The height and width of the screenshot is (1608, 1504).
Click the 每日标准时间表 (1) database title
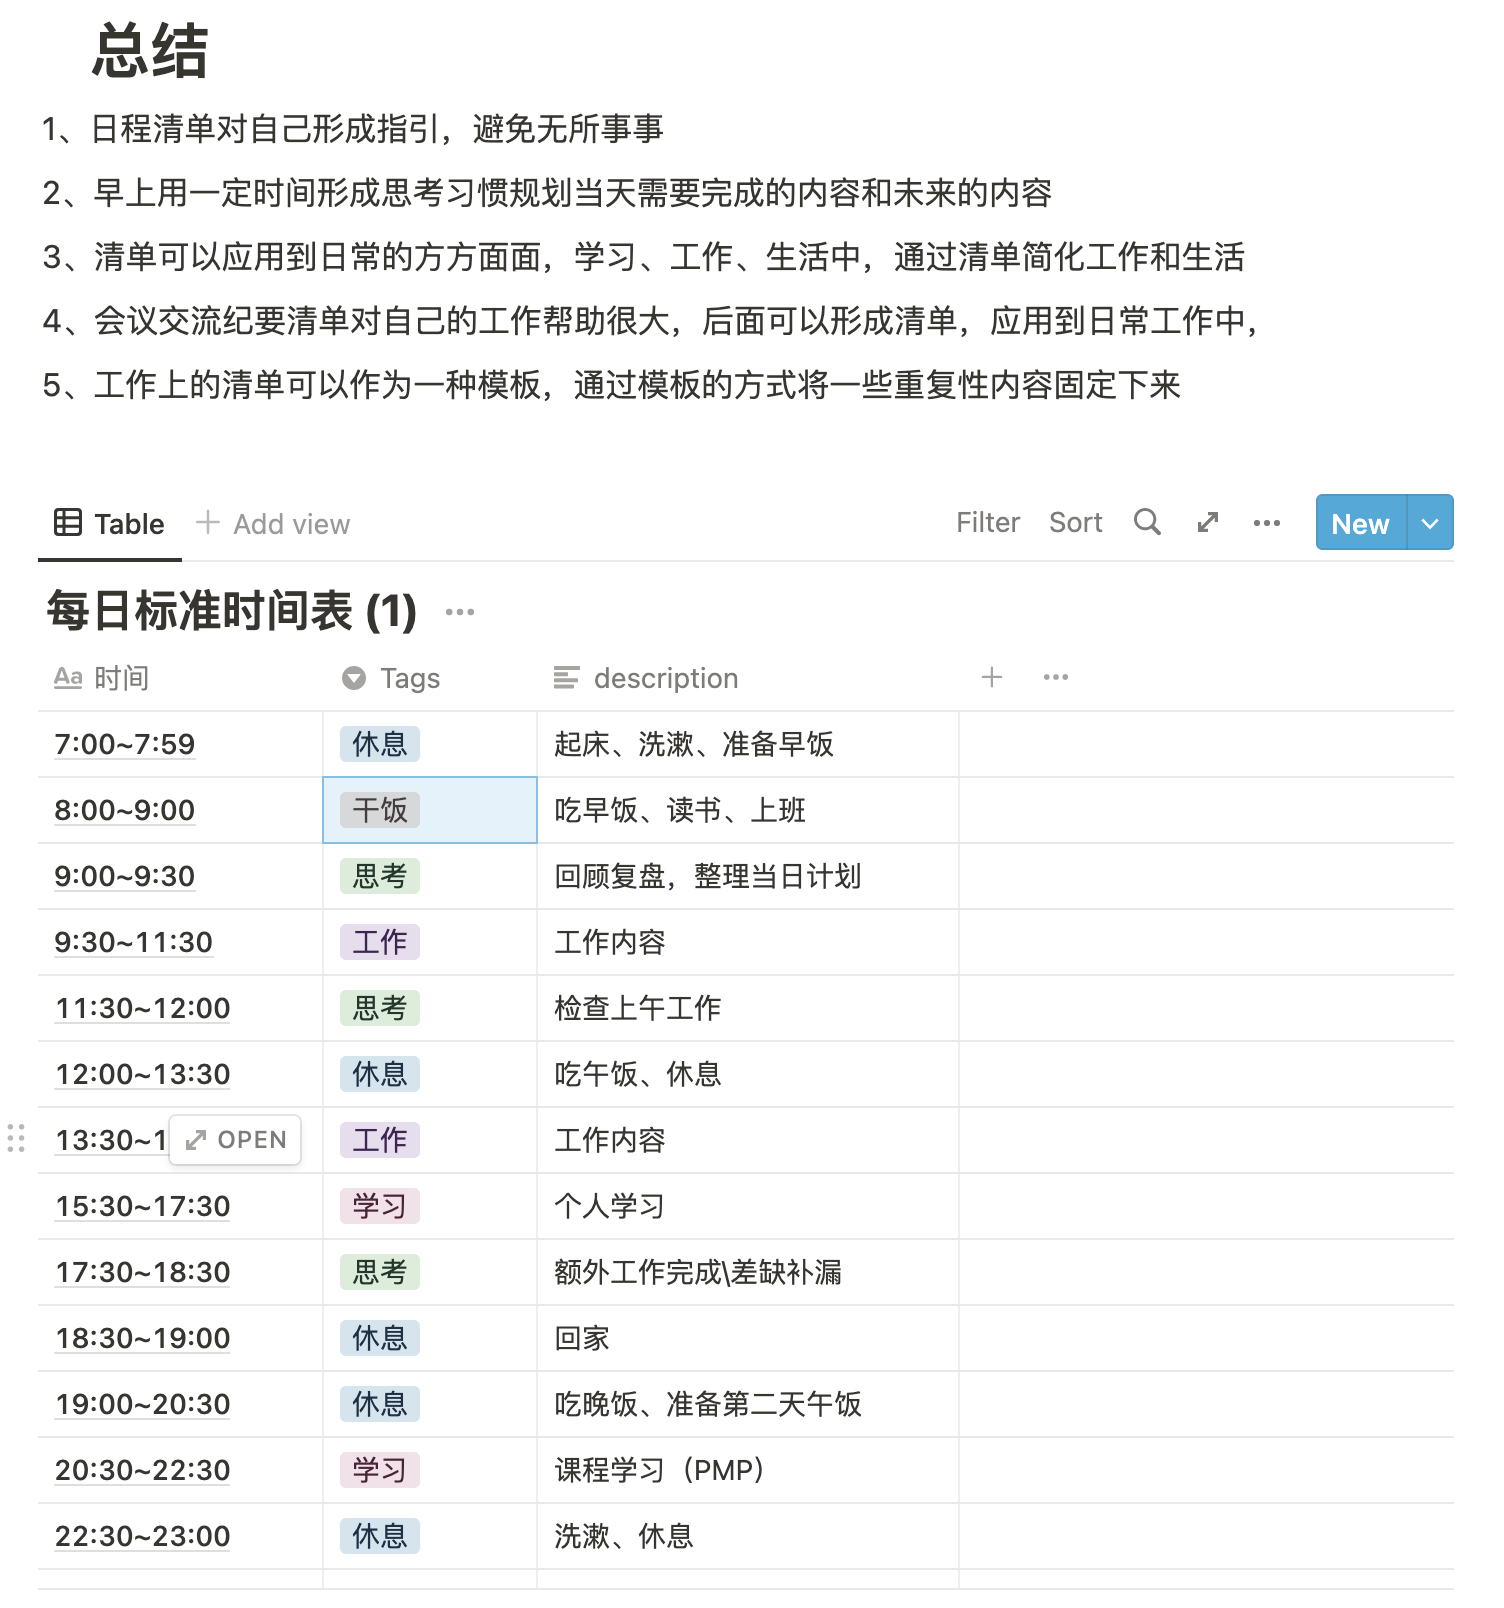point(232,611)
